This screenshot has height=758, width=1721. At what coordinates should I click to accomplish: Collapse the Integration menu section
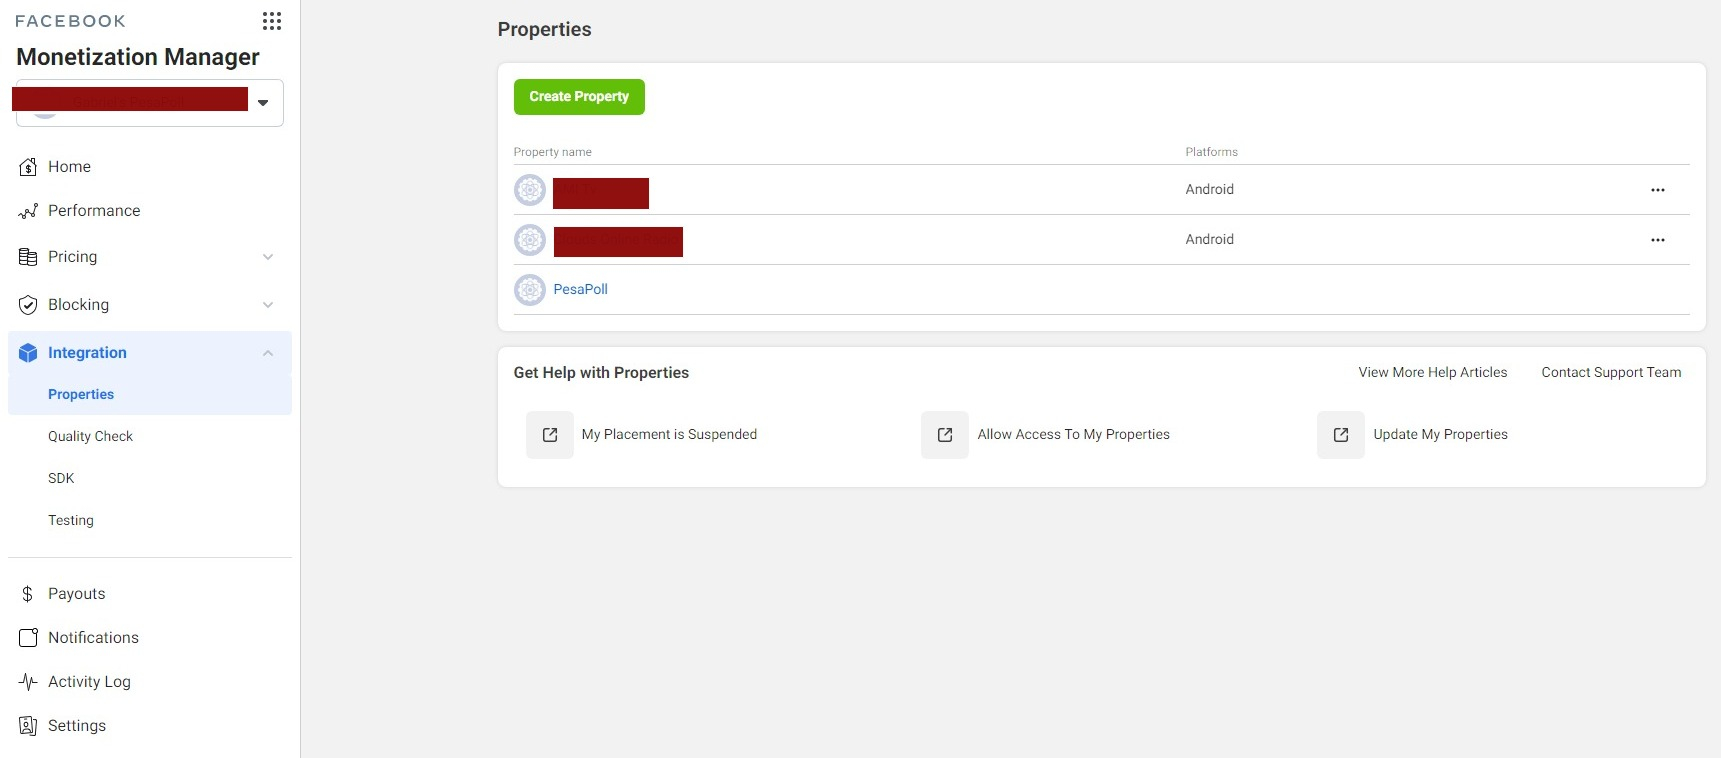click(x=268, y=353)
